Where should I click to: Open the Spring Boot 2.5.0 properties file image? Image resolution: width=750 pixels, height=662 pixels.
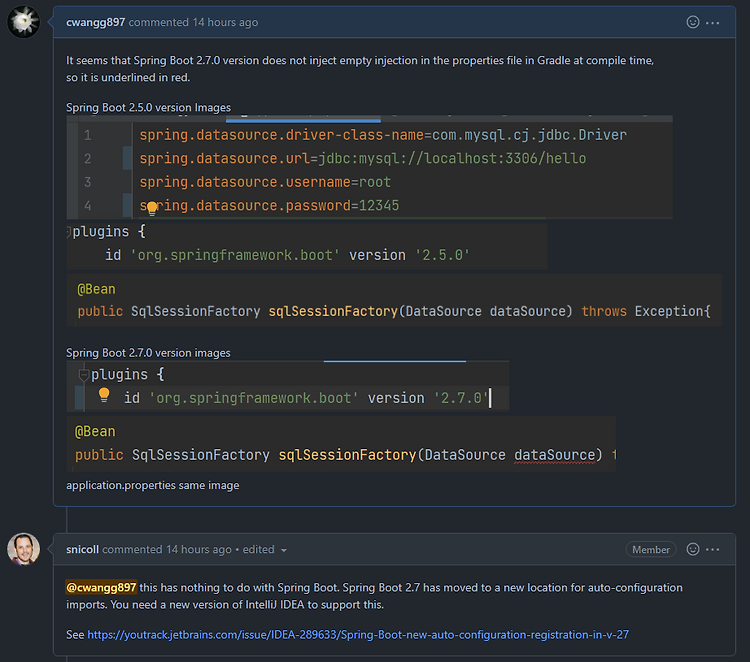369,167
